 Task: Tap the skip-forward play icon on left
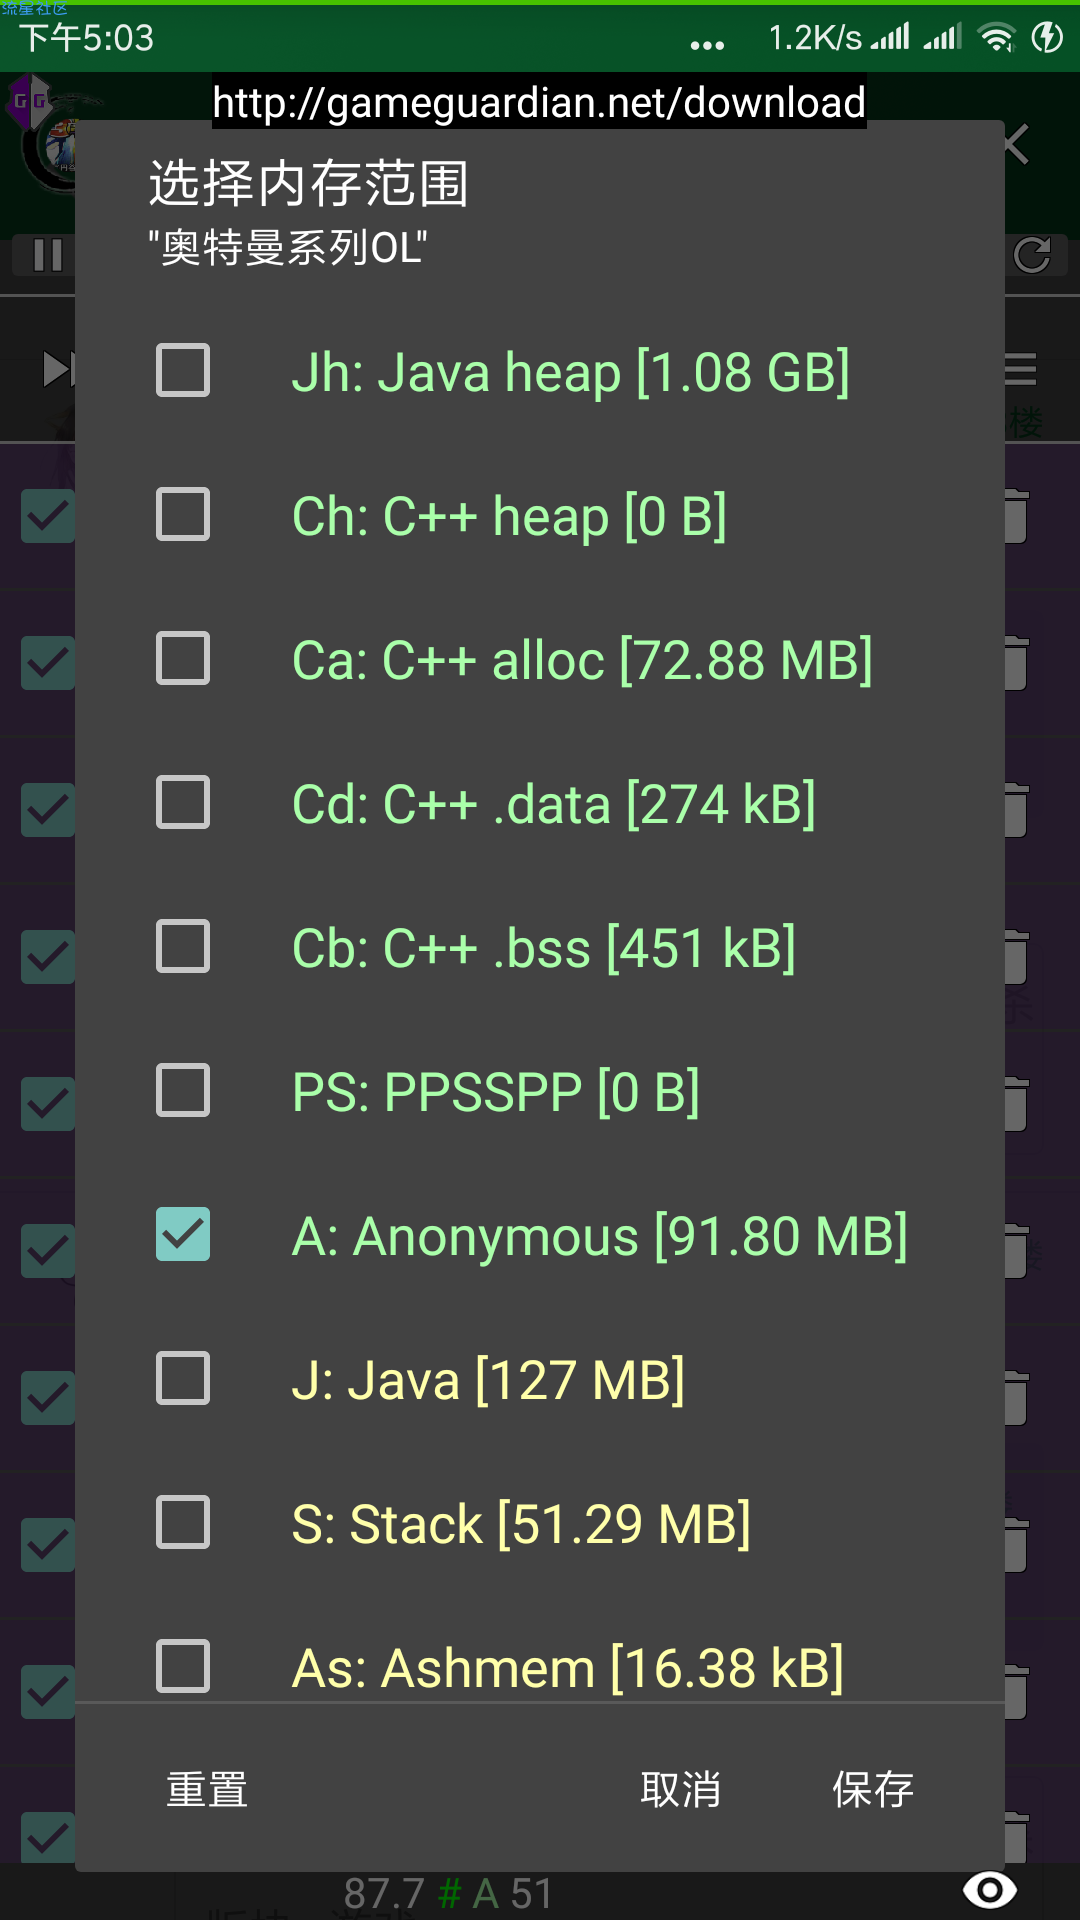click(x=58, y=369)
